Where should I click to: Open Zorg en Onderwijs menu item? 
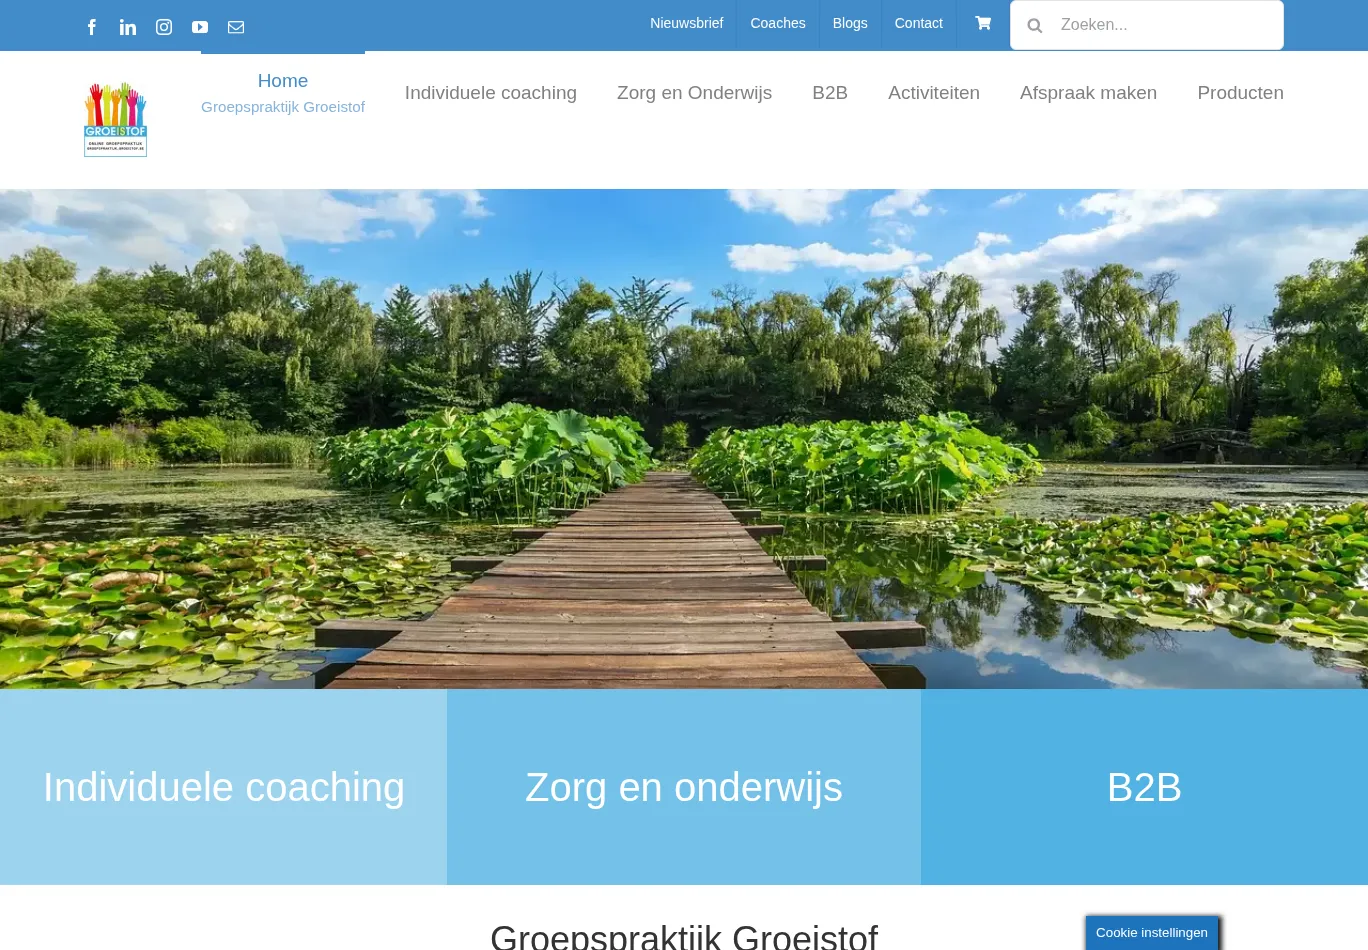pos(694,93)
